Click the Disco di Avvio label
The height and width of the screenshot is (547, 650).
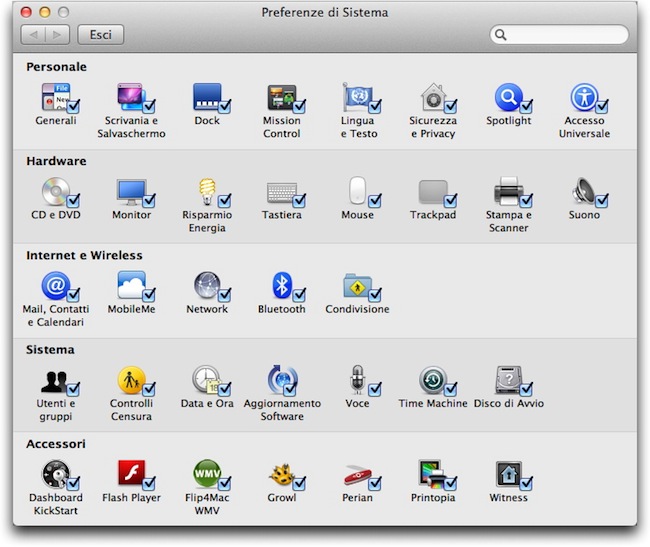click(x=509, y=403)
